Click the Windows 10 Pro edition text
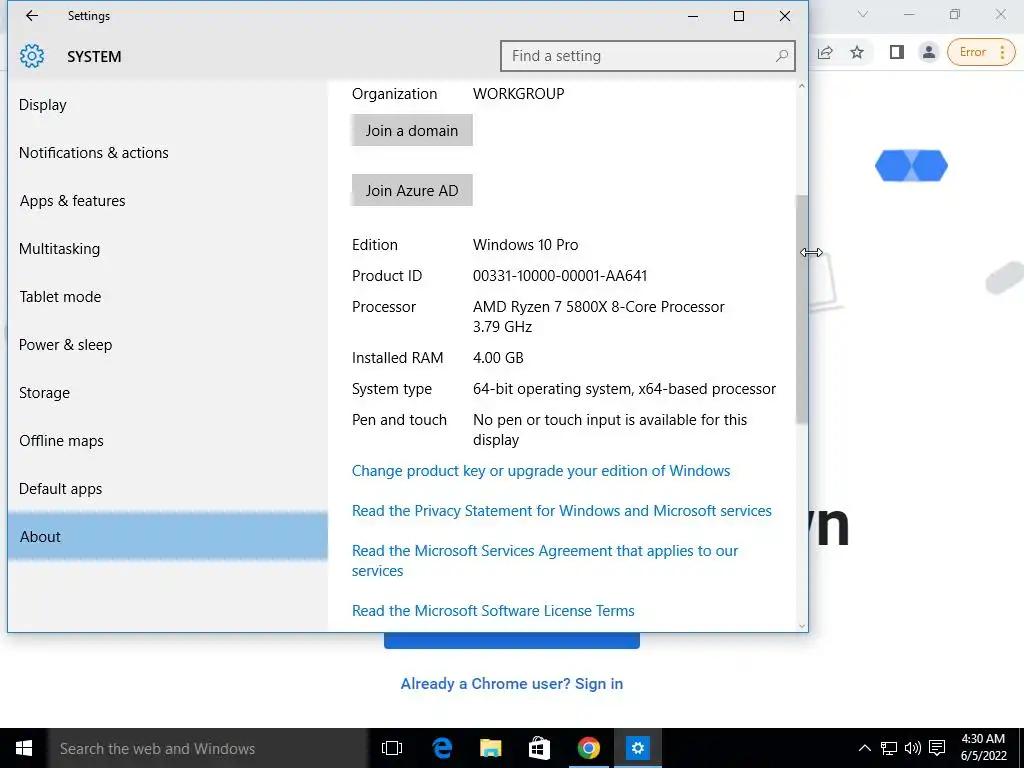 click(525, 245)
